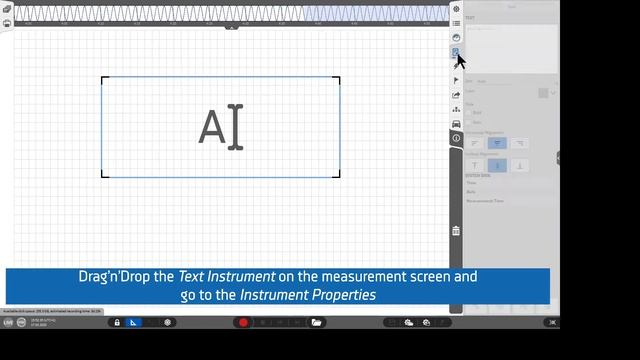Click the print icon at top left
The image size is (640, 360).
coord(7,23)
